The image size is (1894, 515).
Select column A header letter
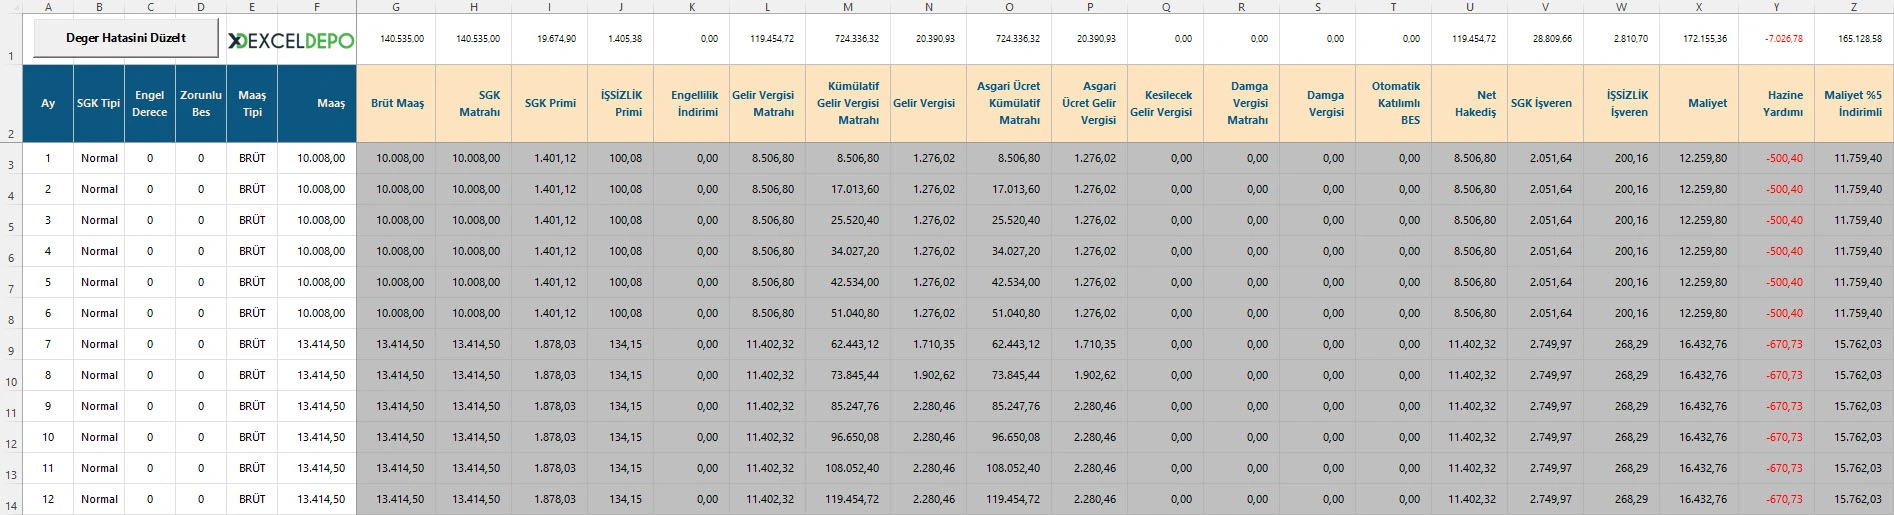[x=48, y=6]
